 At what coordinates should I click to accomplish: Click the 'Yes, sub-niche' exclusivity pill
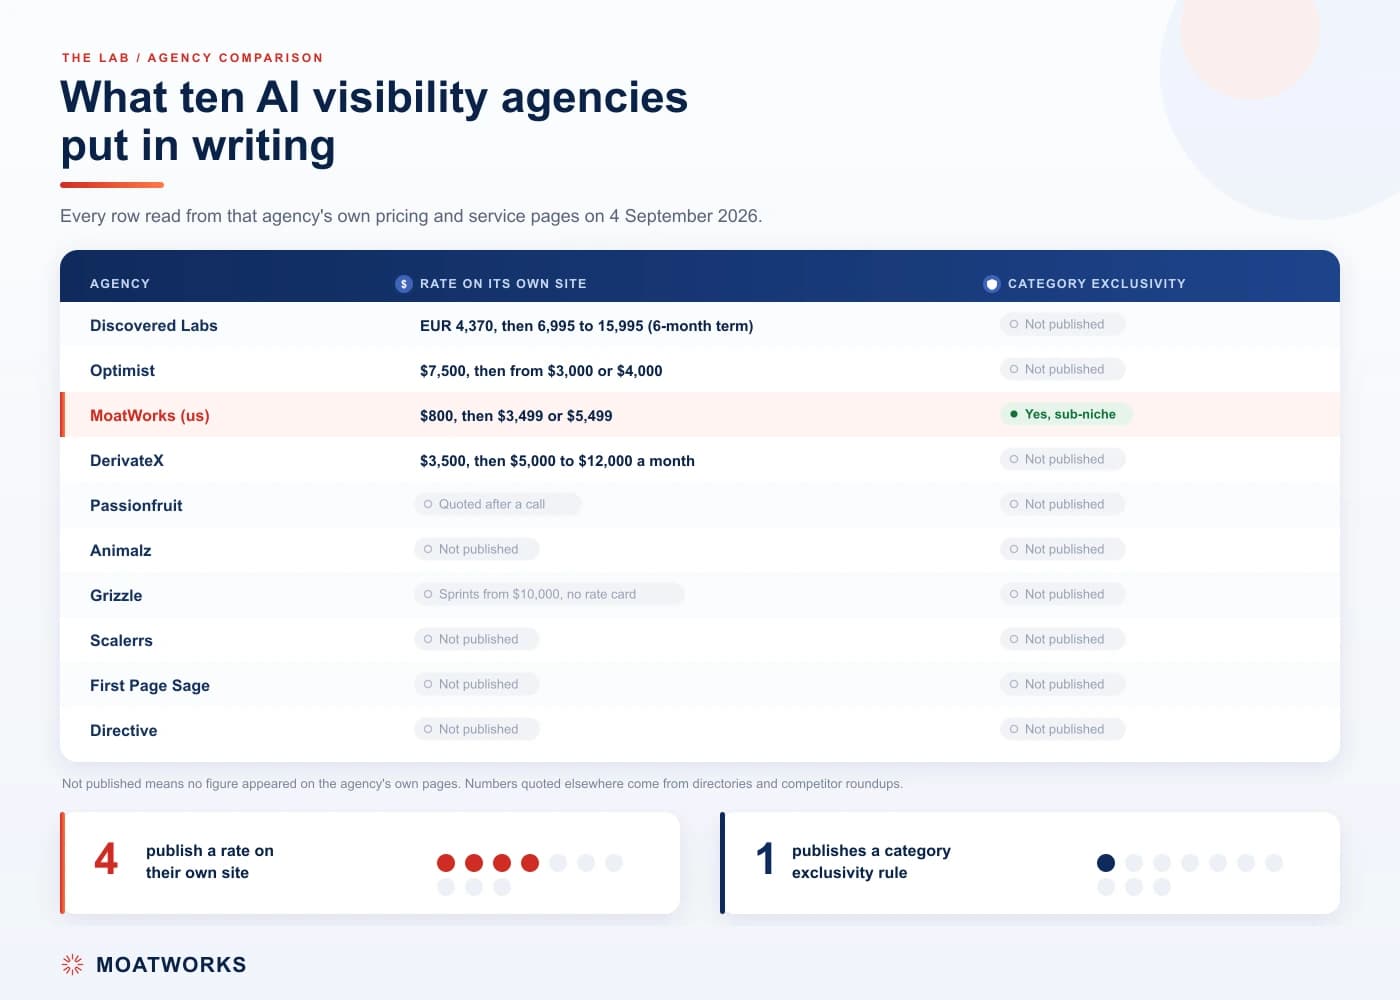tap(1066, 414)
